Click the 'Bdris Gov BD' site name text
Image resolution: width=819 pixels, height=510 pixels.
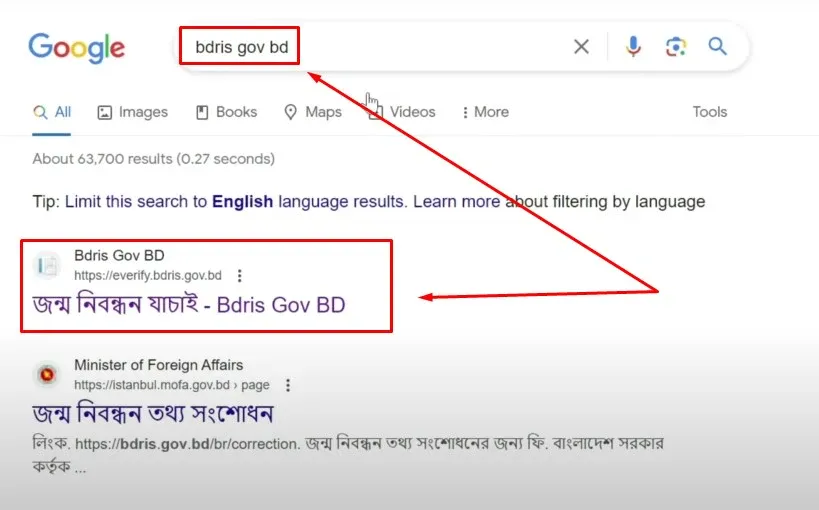point(119,256)
